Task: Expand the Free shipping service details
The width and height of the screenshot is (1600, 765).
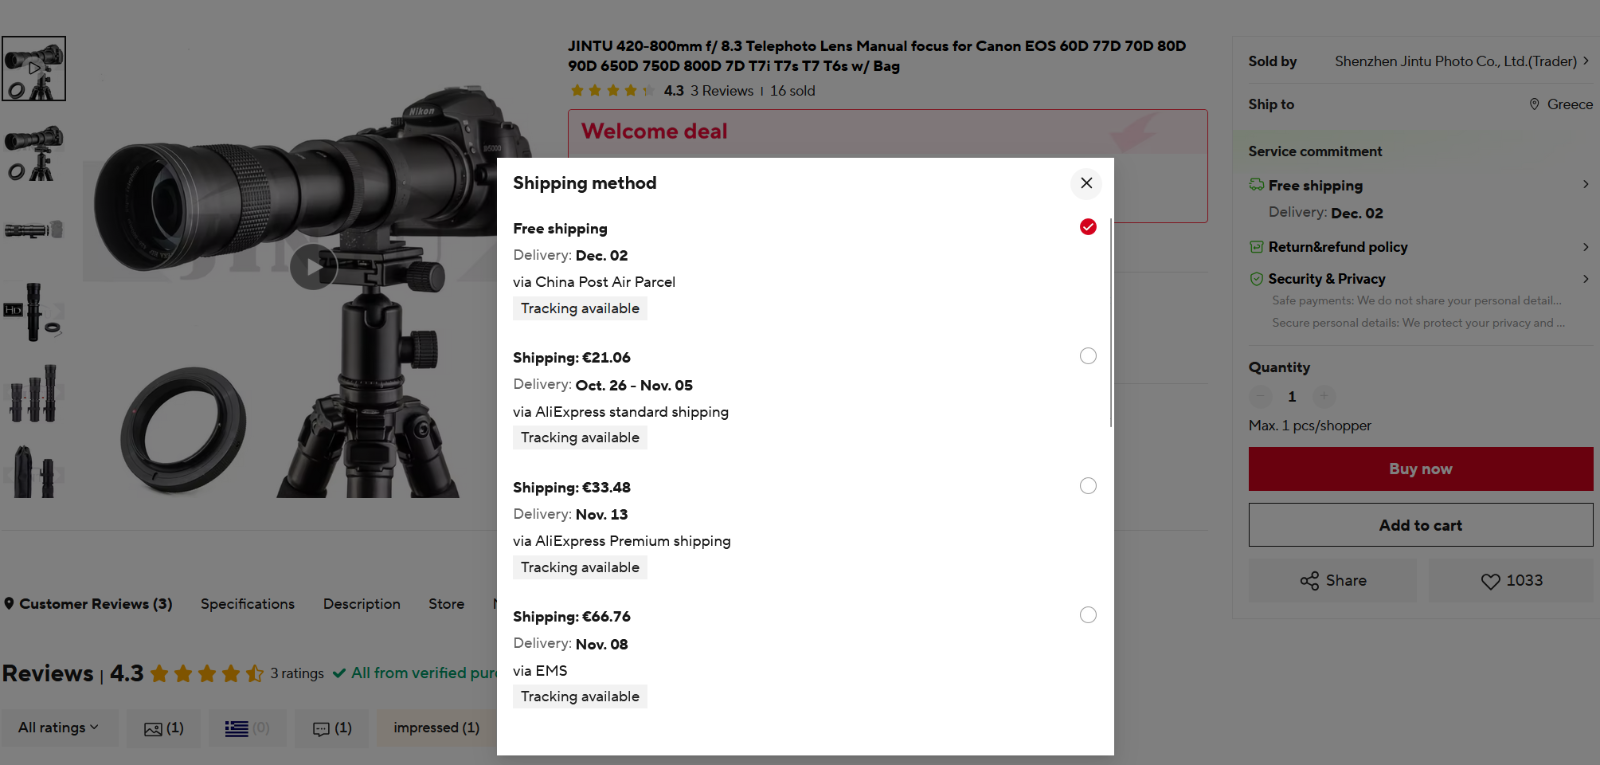Action: (x=1585, y=185)
